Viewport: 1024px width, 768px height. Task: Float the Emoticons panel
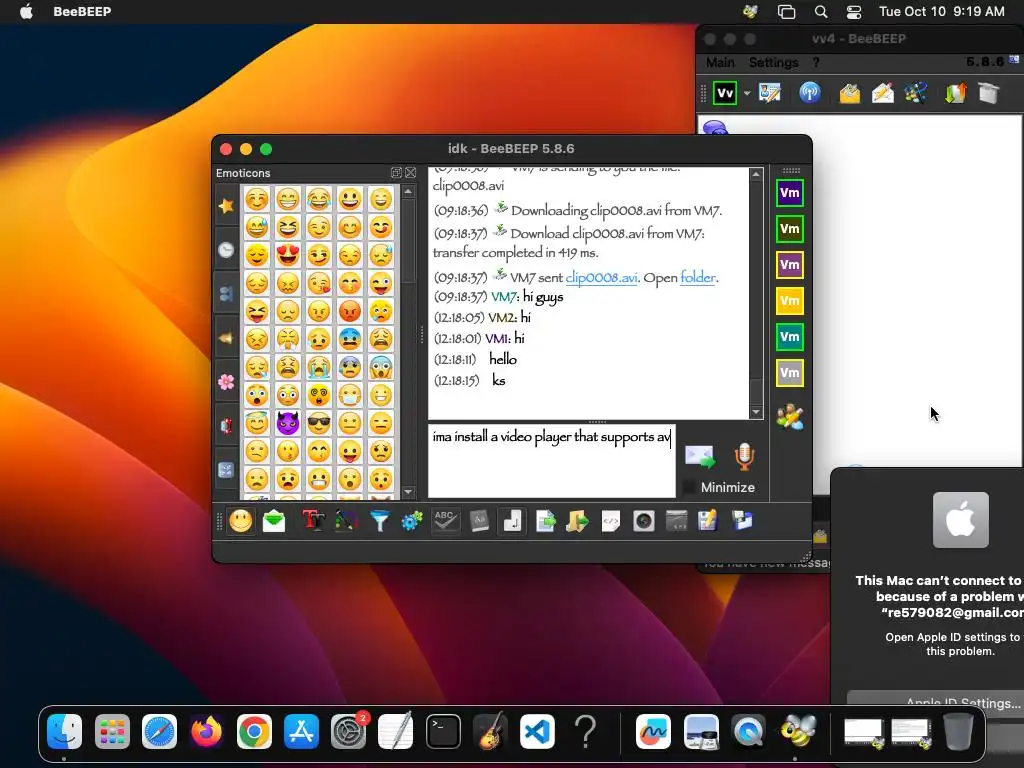396,172
